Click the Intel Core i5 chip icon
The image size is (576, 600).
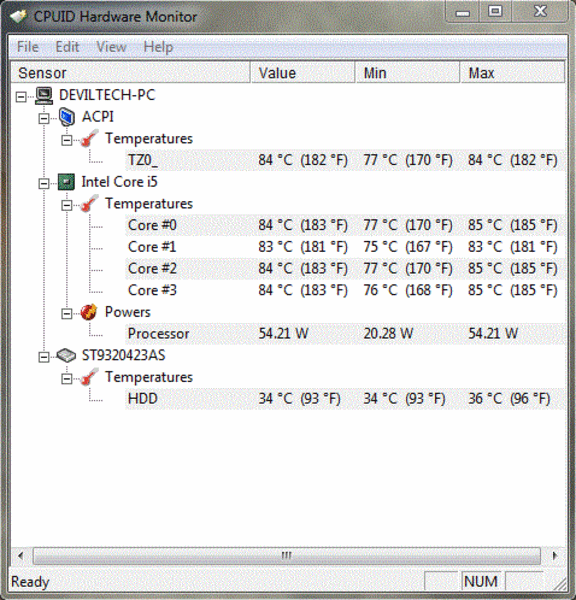[x=66, y=182]
